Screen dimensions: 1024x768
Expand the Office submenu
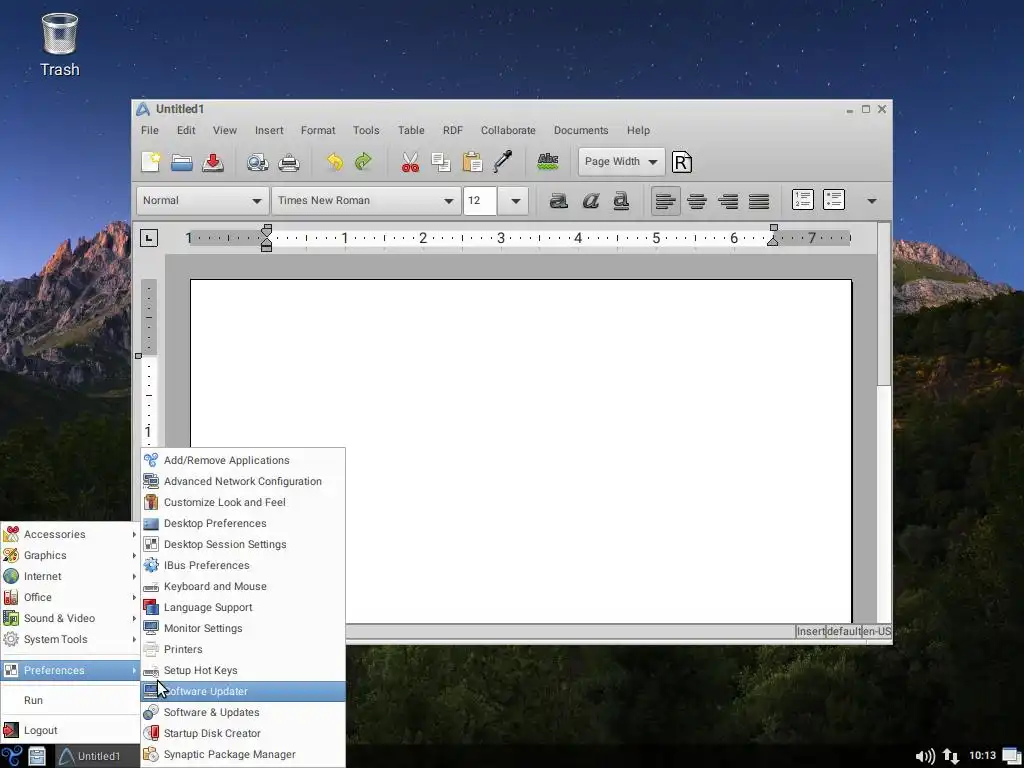[x=71, y=597]
